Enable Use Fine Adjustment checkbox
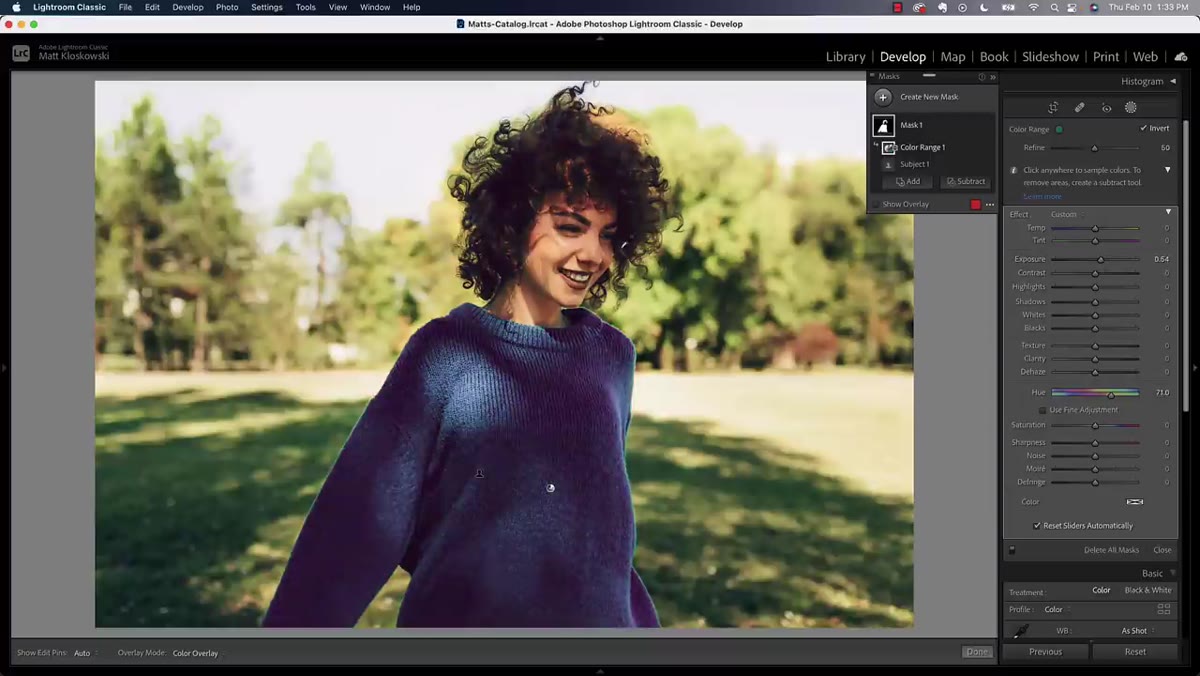1200x676 pixels. [1042, 410]
